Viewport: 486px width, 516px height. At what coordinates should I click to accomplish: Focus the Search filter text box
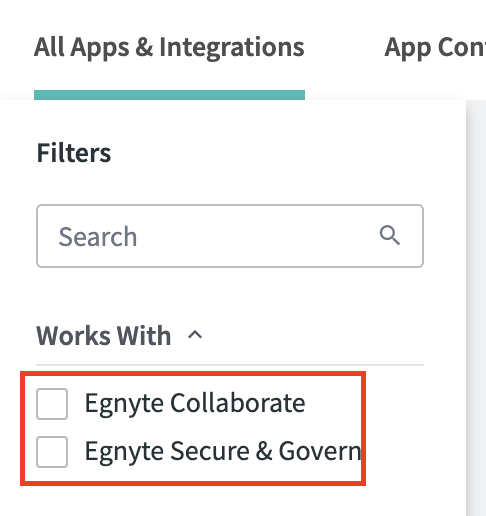pyautogui.click(x=230, y=236)
